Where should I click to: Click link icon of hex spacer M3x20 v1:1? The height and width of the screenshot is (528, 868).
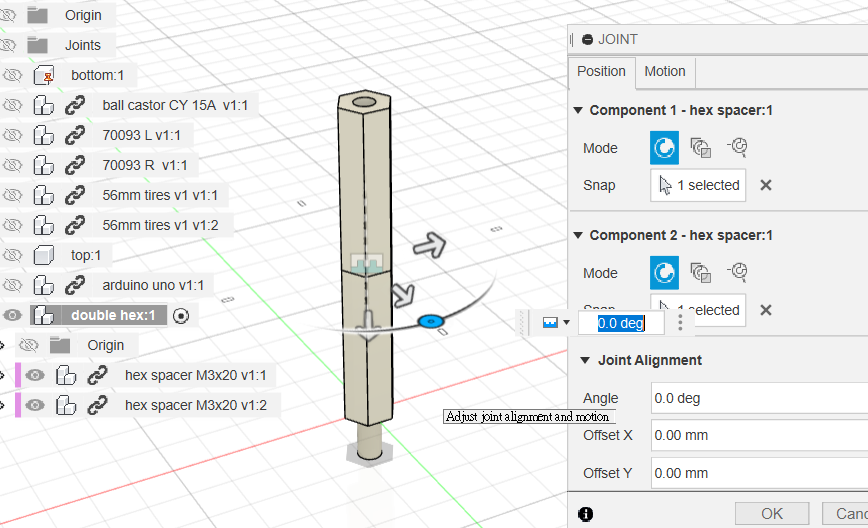point(97,375)
